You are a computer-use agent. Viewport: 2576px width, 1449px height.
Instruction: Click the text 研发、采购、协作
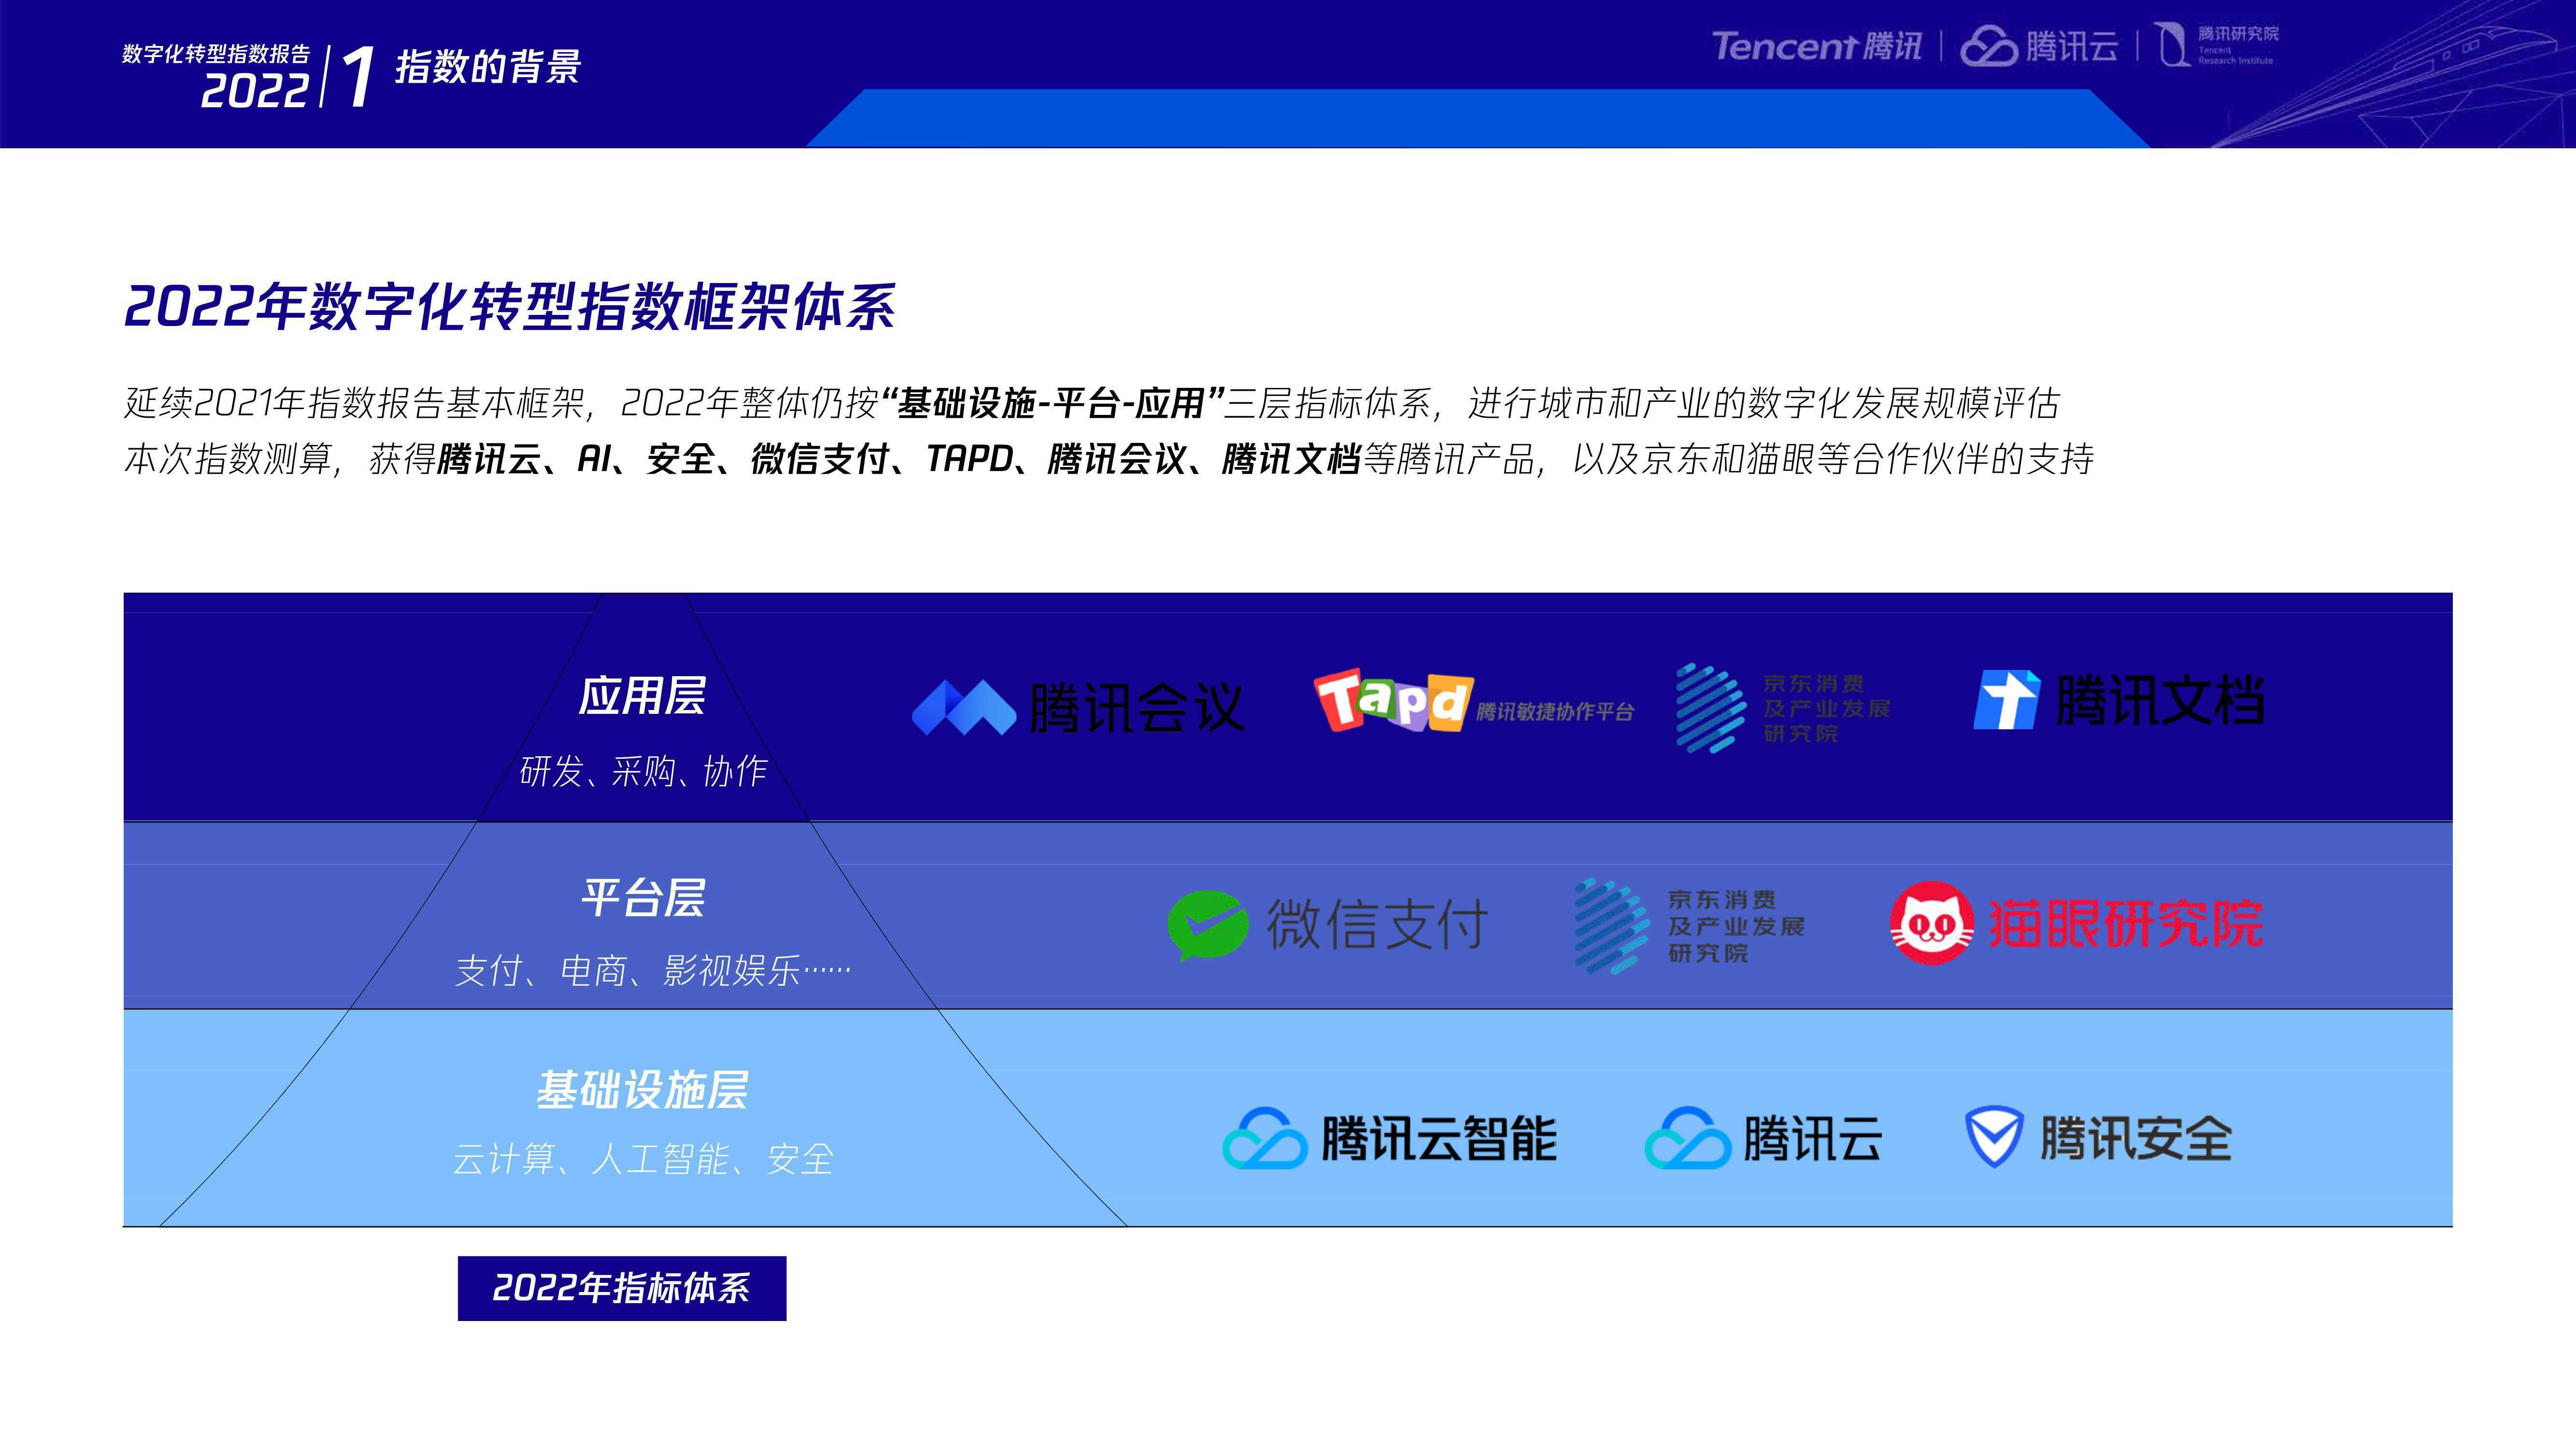(643, 771)
